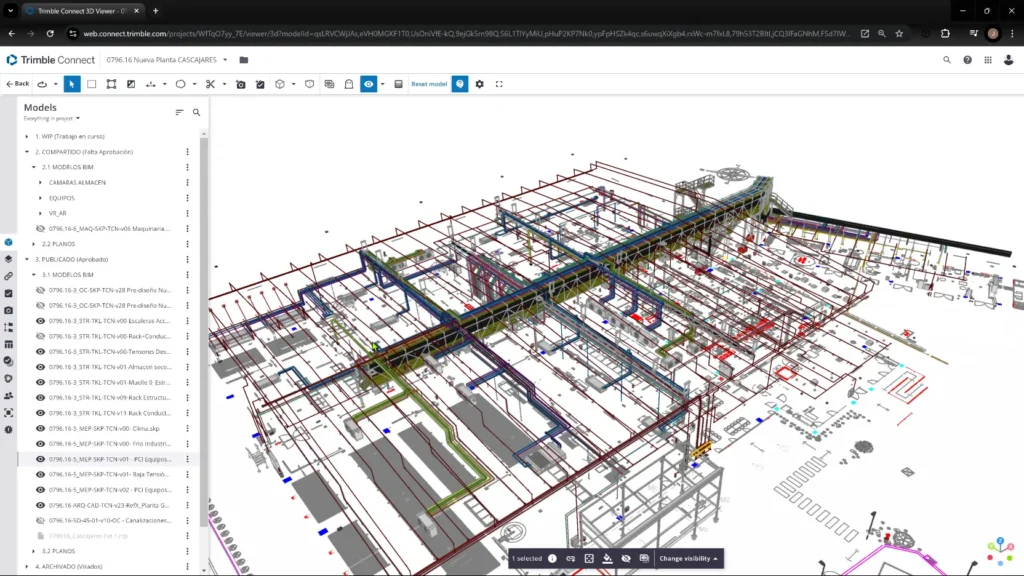This screenshot has width=1024, height=576.
Task: Expand the EQUIPOS folder
Action: 40,198
